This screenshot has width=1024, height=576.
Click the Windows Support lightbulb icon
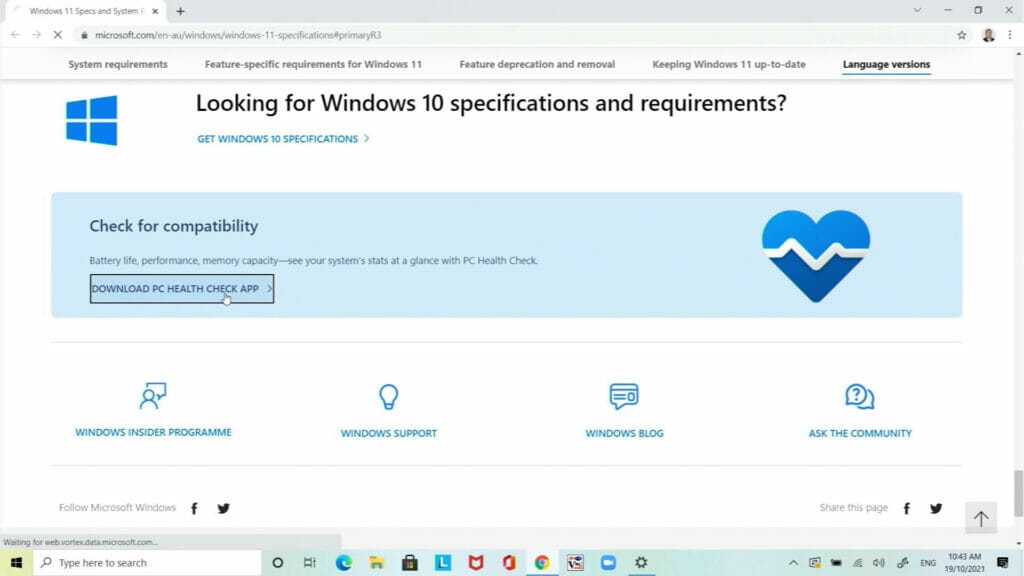tap(388, 397)
